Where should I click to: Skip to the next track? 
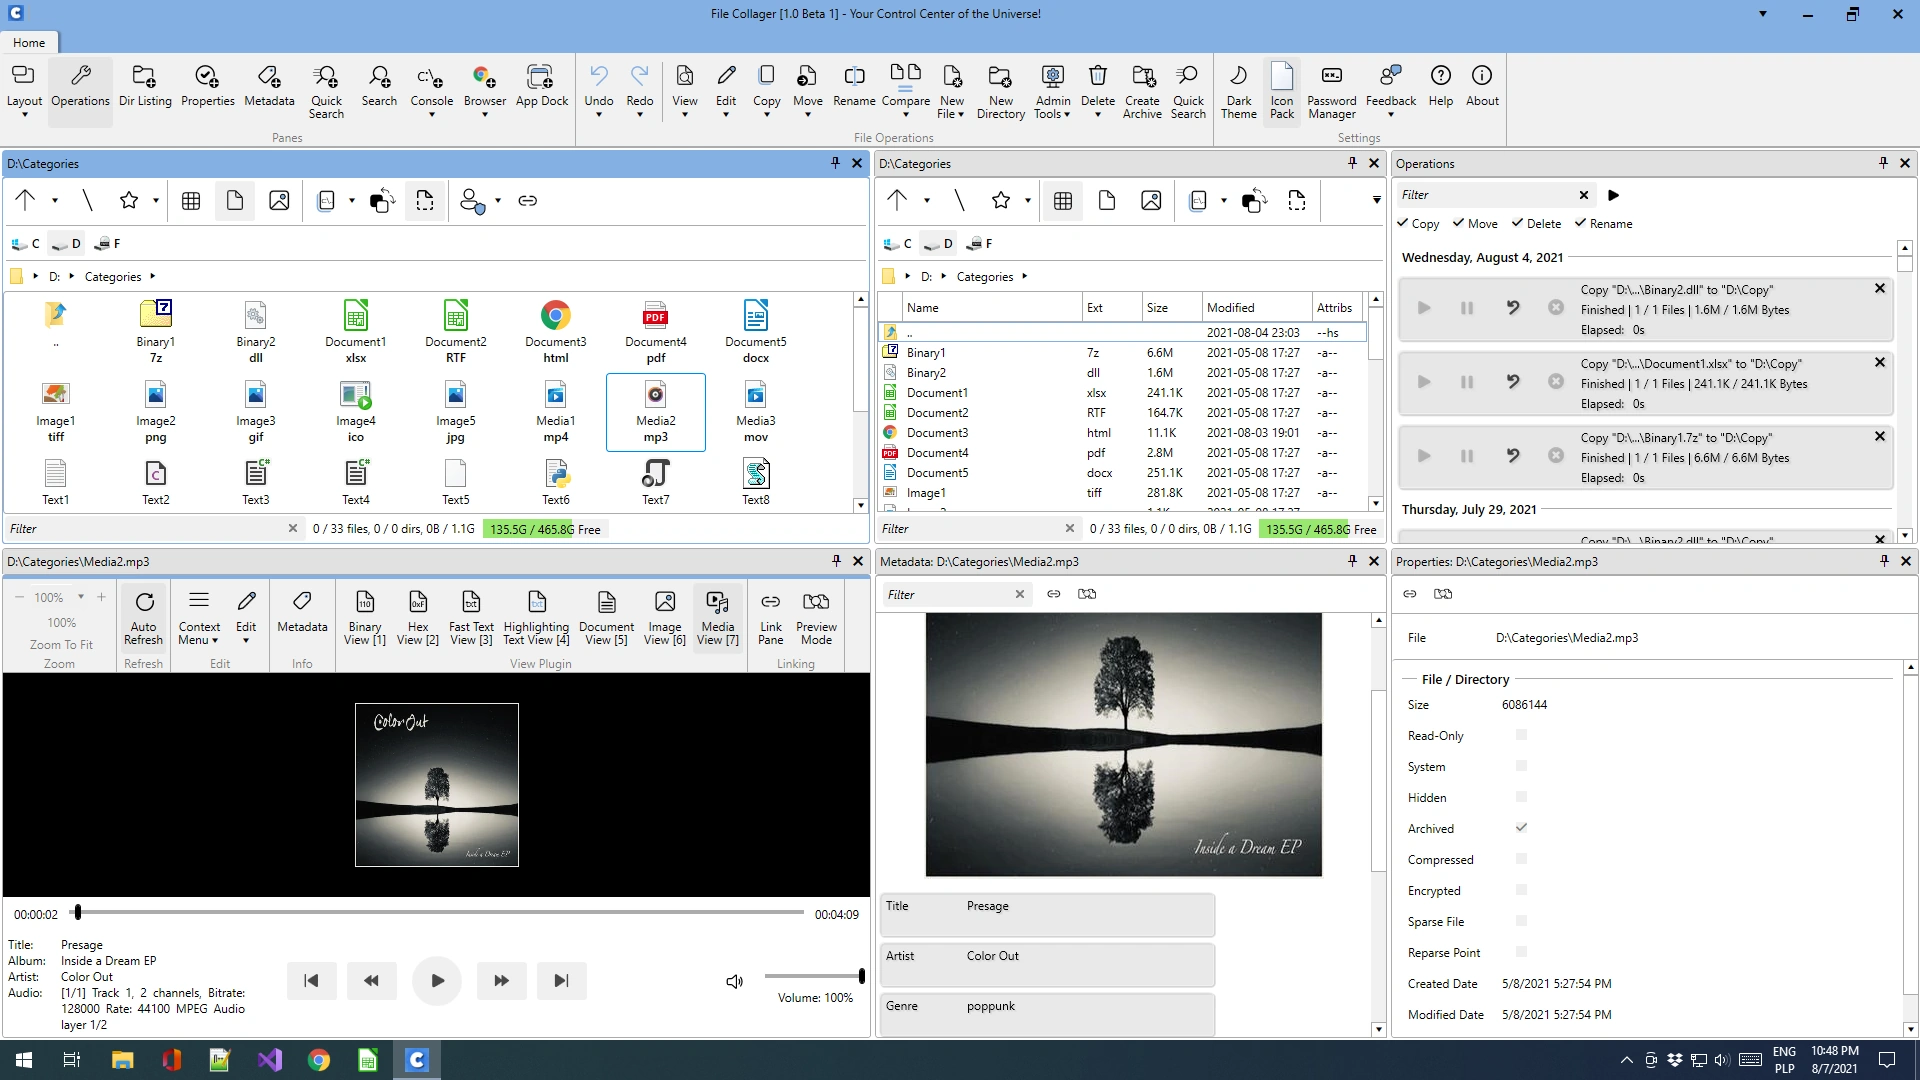561,981
